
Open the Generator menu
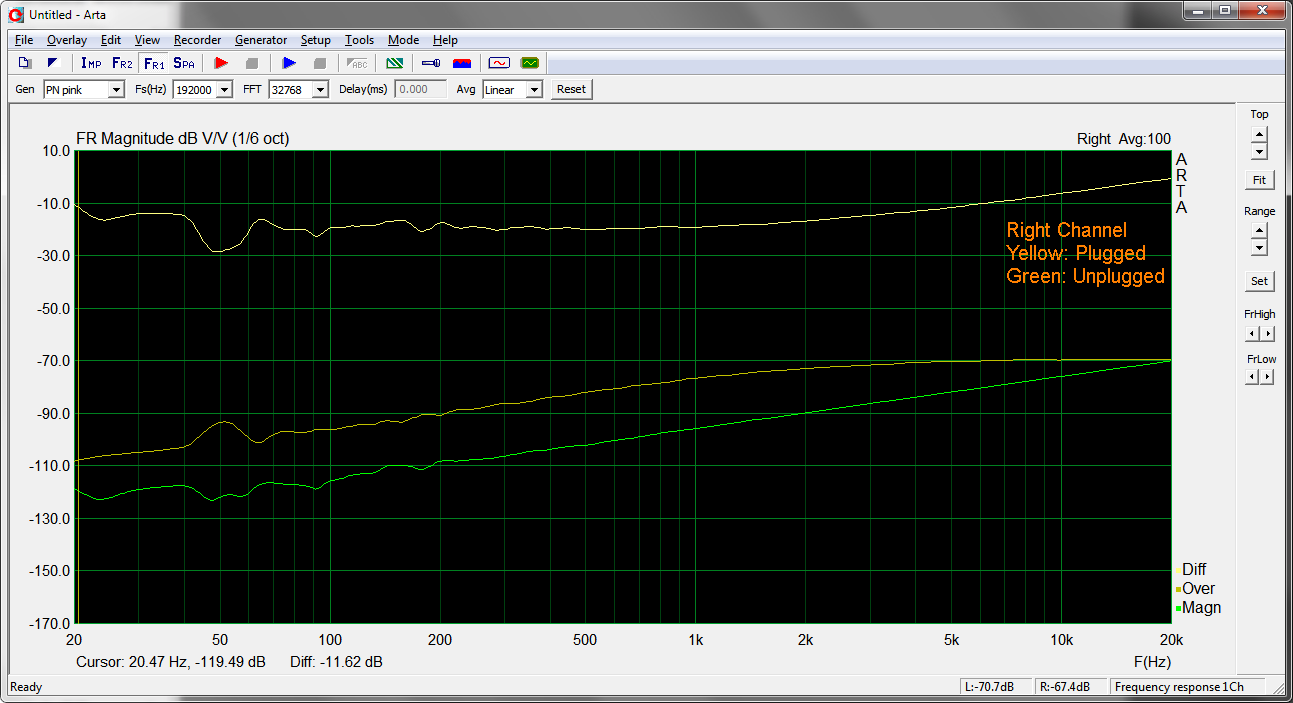point(261,40)
